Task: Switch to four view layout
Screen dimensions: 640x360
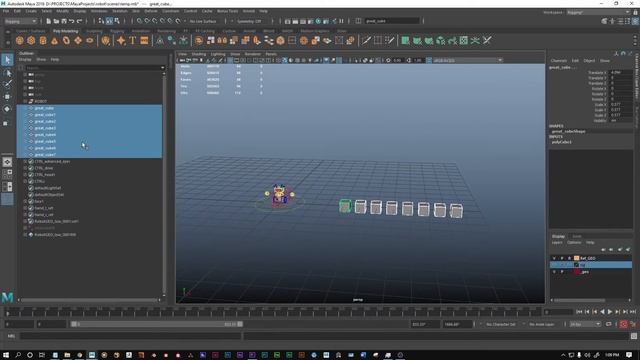Action: (7, 174)
